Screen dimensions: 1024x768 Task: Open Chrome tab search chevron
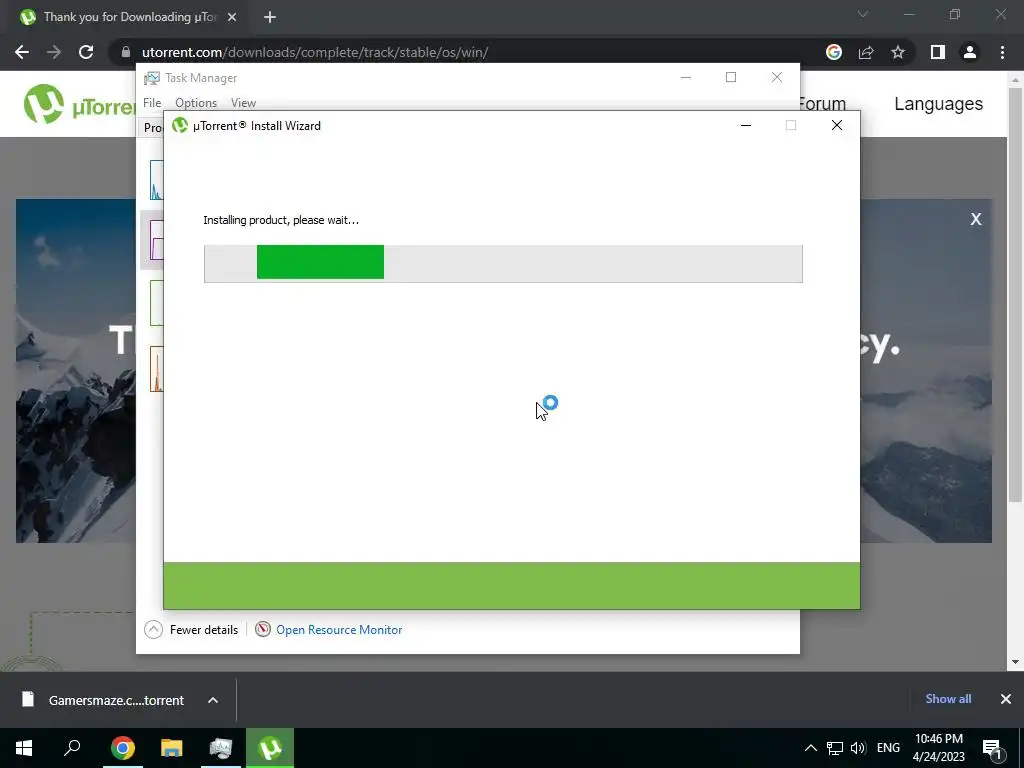click(863, 14)
